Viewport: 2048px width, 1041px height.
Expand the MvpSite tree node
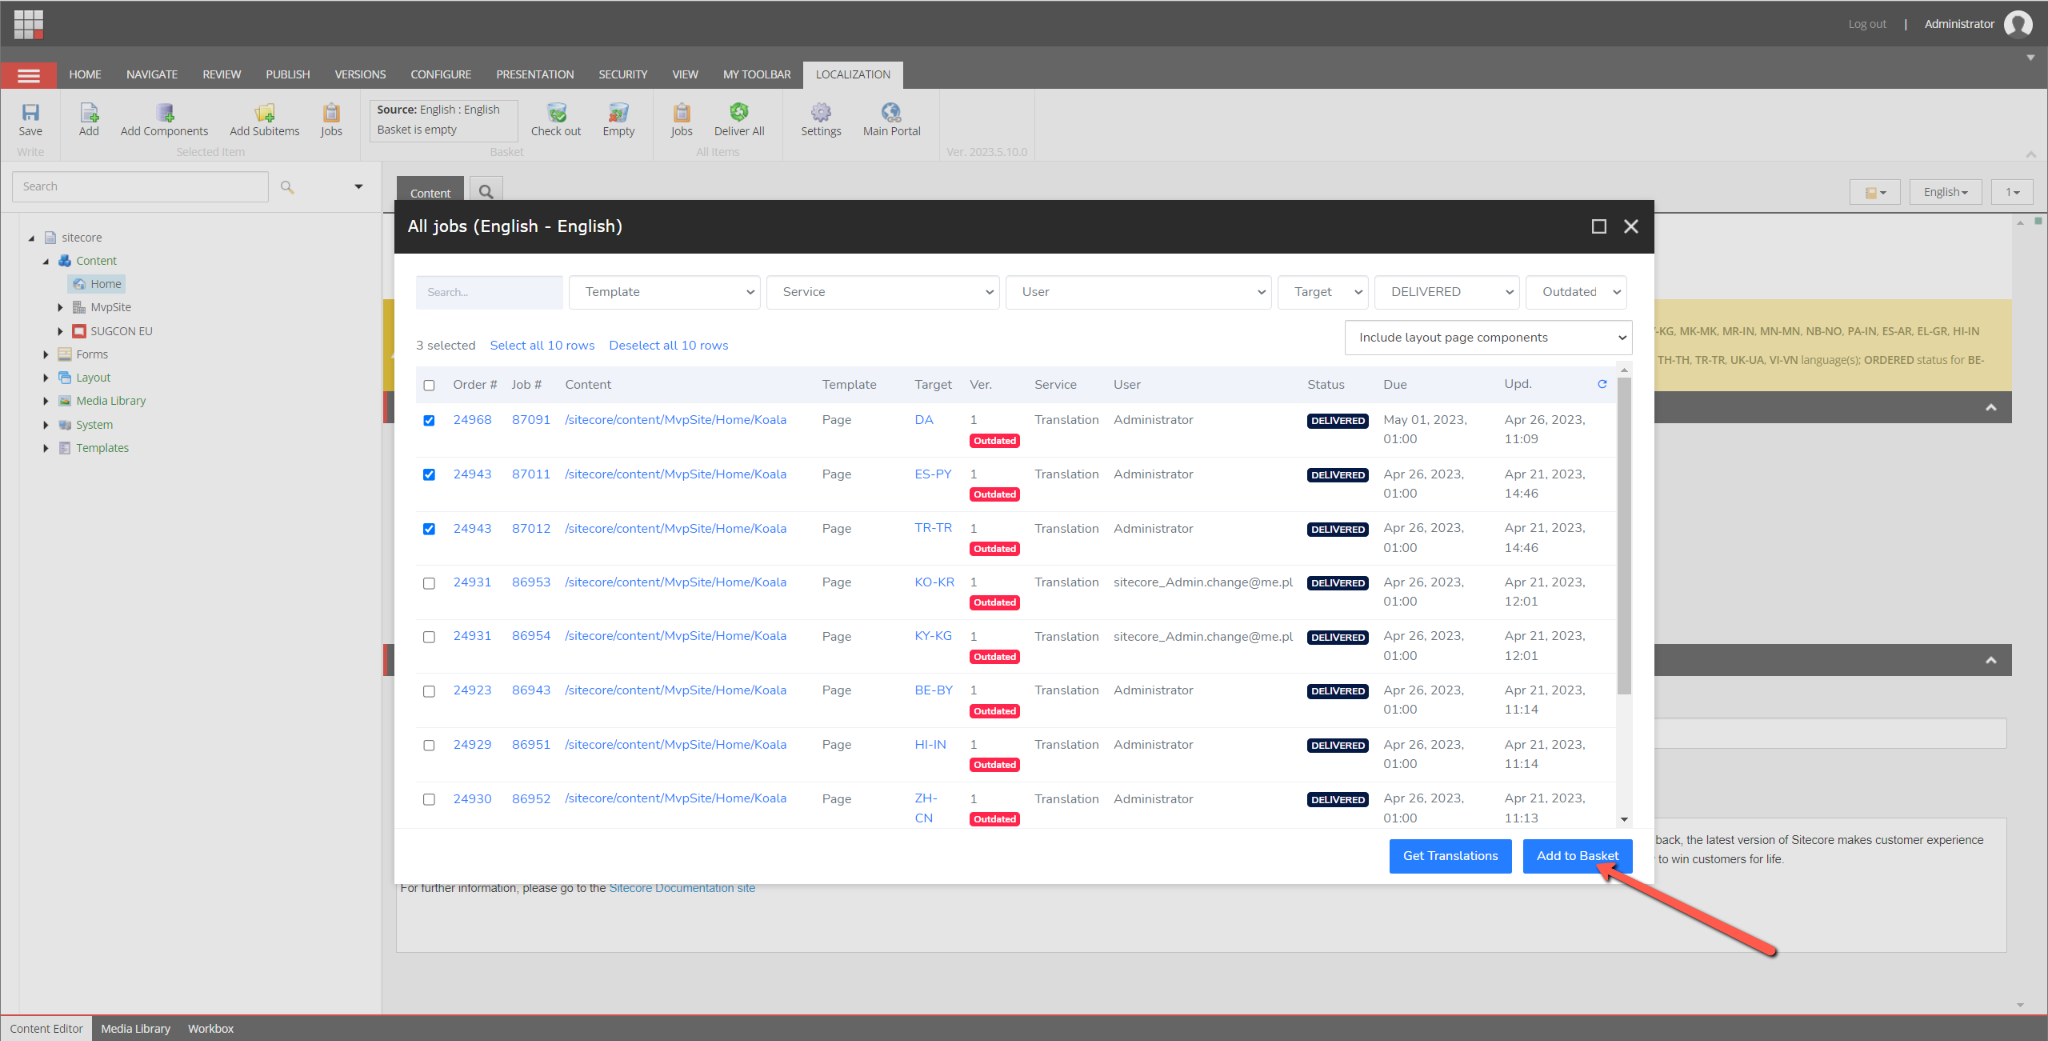click(60, 308)
